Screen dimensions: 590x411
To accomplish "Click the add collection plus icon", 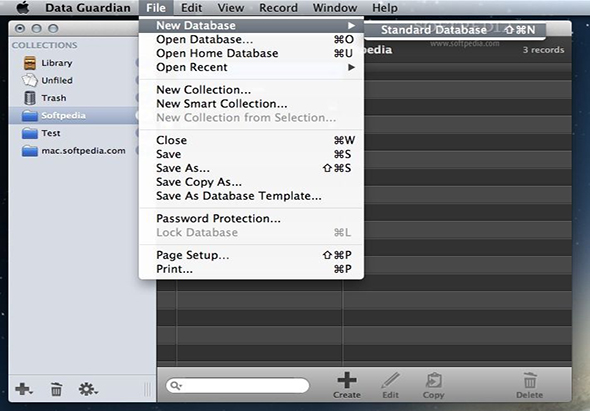I will 23,388.
